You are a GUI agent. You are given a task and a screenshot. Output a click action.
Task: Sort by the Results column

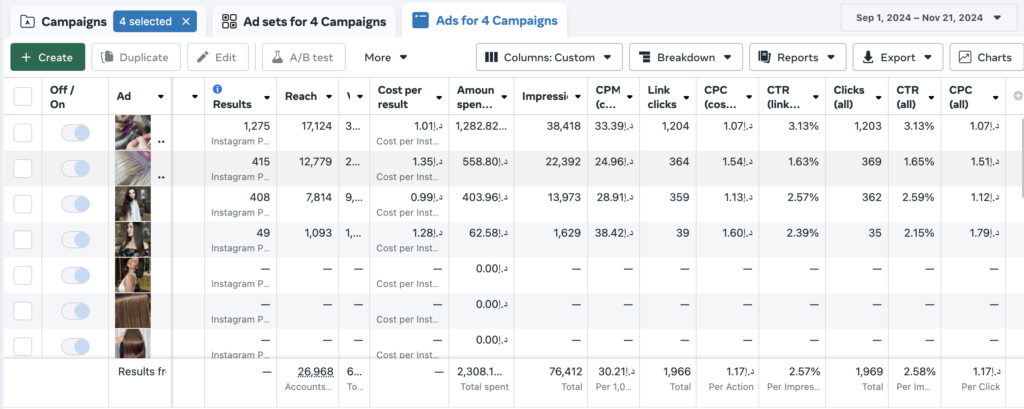click(232, 104)
